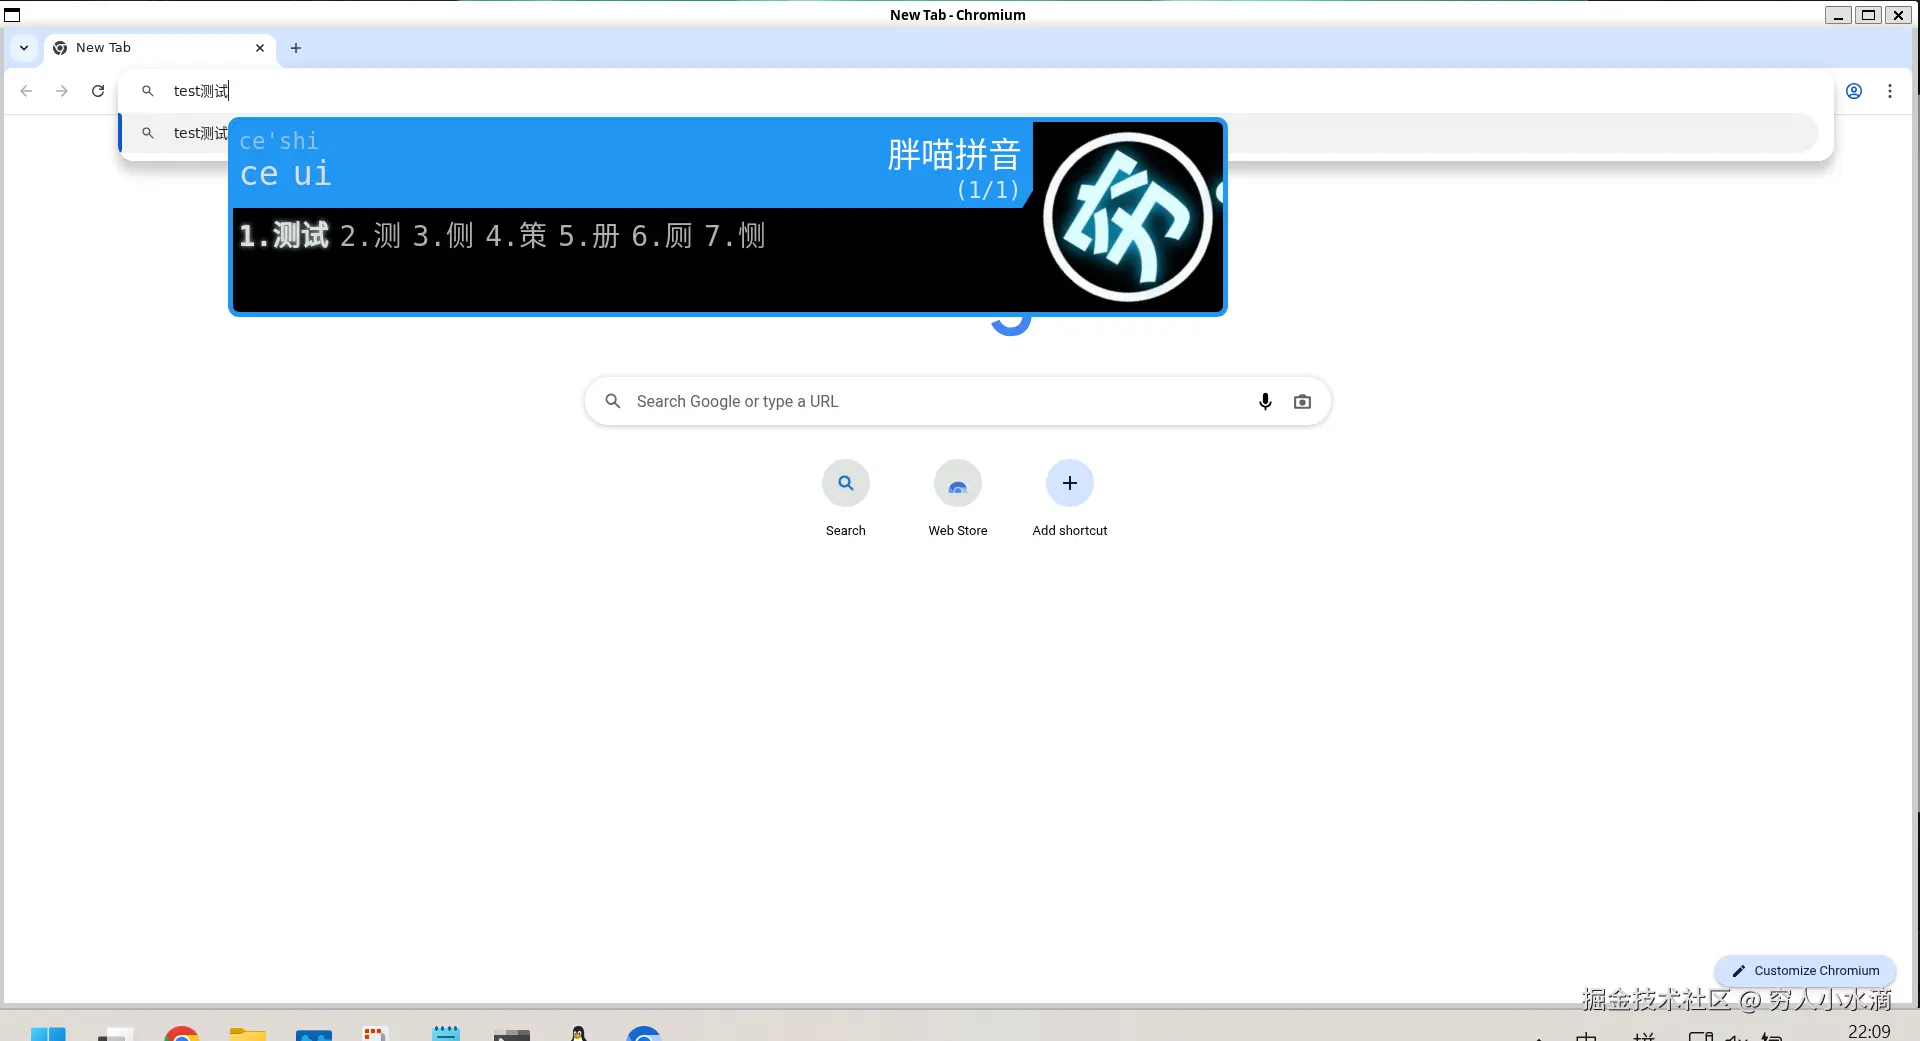
Task: Launch the Tux penguin app from the taskbar
Action: (578, 1034)
